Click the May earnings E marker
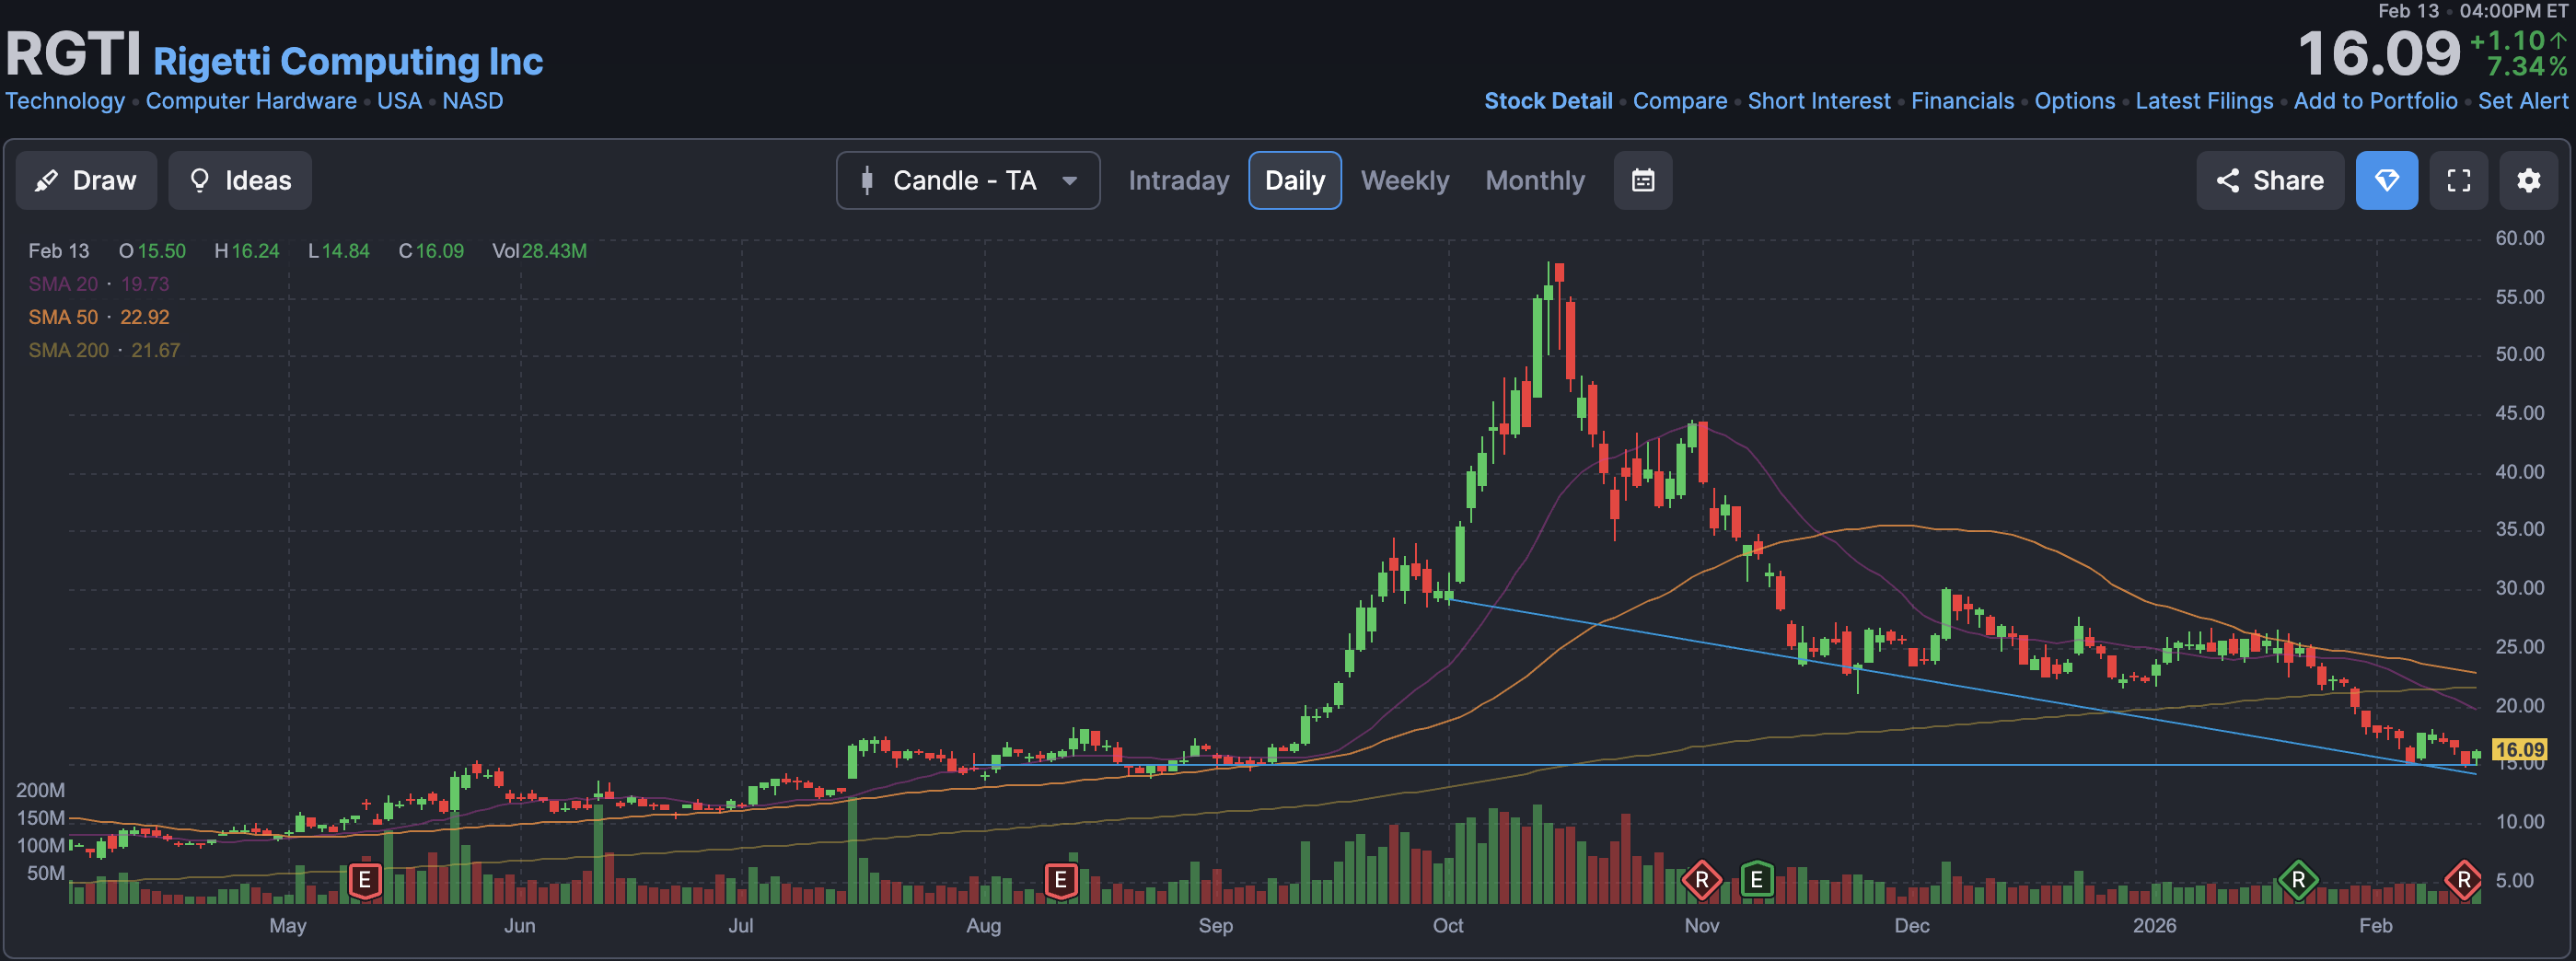The height and width of the screenshot is (961, 2576). [365, 880]
